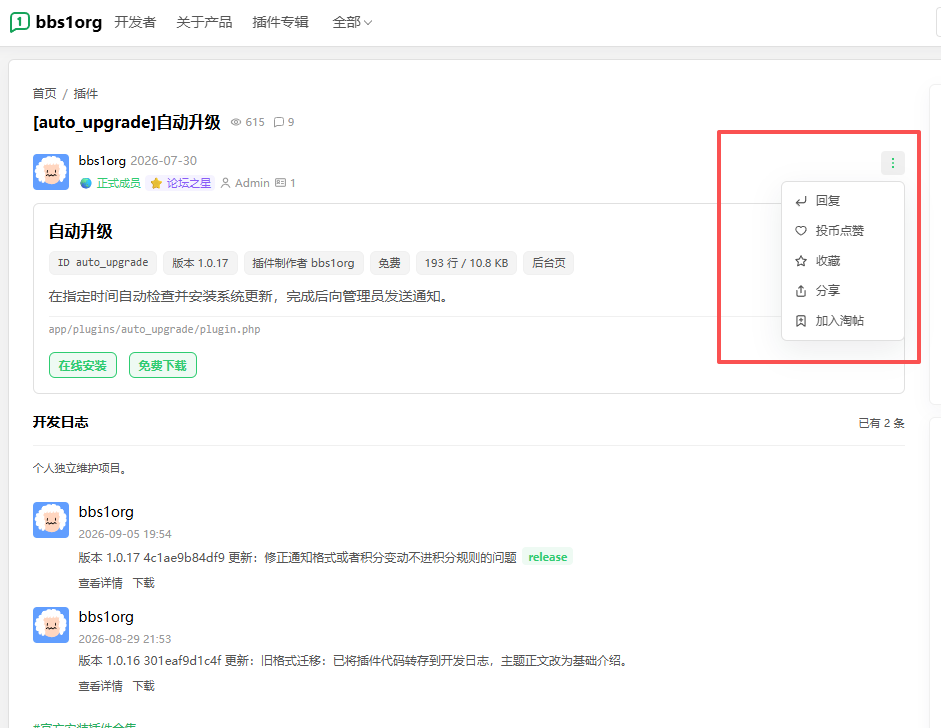
Task: Click the heart icon for 投币点赞
Action: click(801, 231)
